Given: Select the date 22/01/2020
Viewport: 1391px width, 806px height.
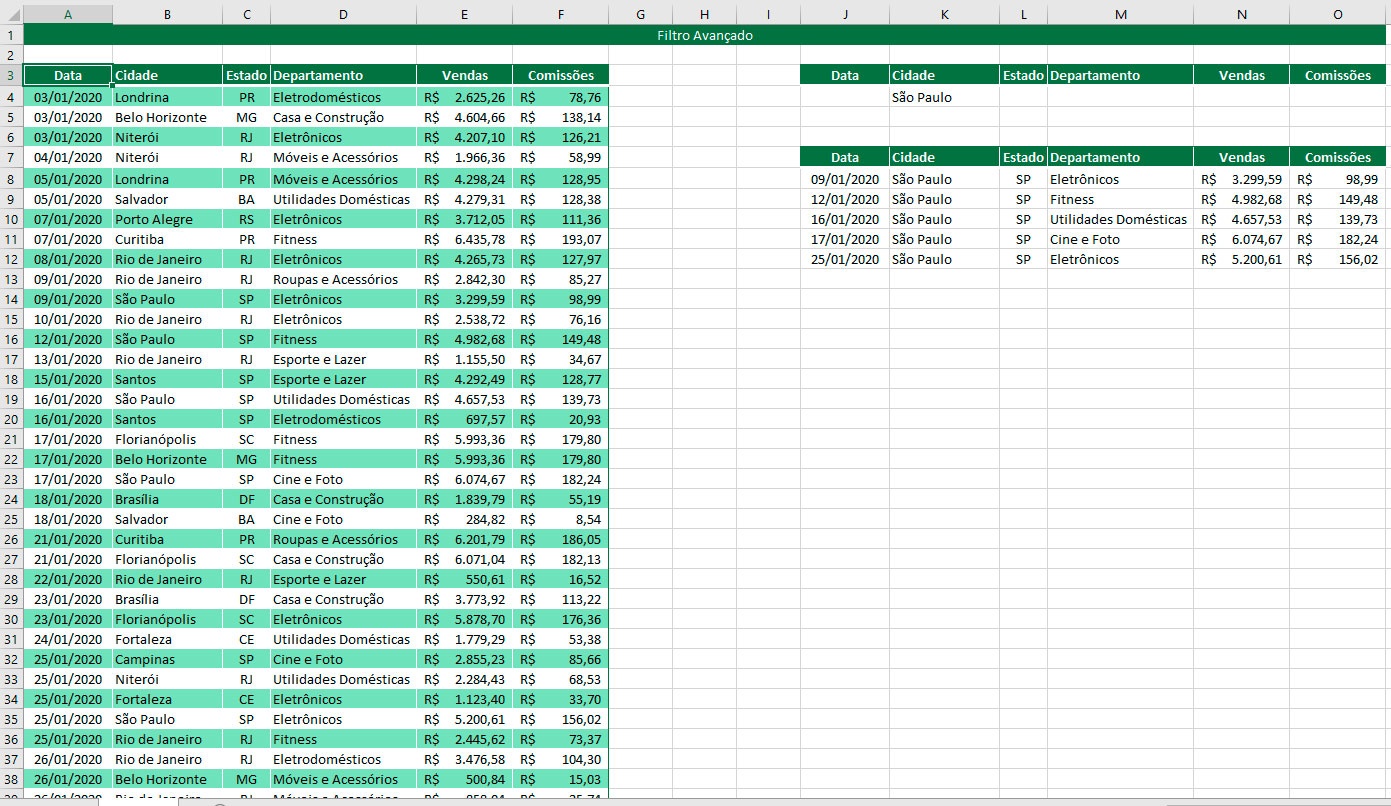Looking at the screenshot, I should pos(68,579).
